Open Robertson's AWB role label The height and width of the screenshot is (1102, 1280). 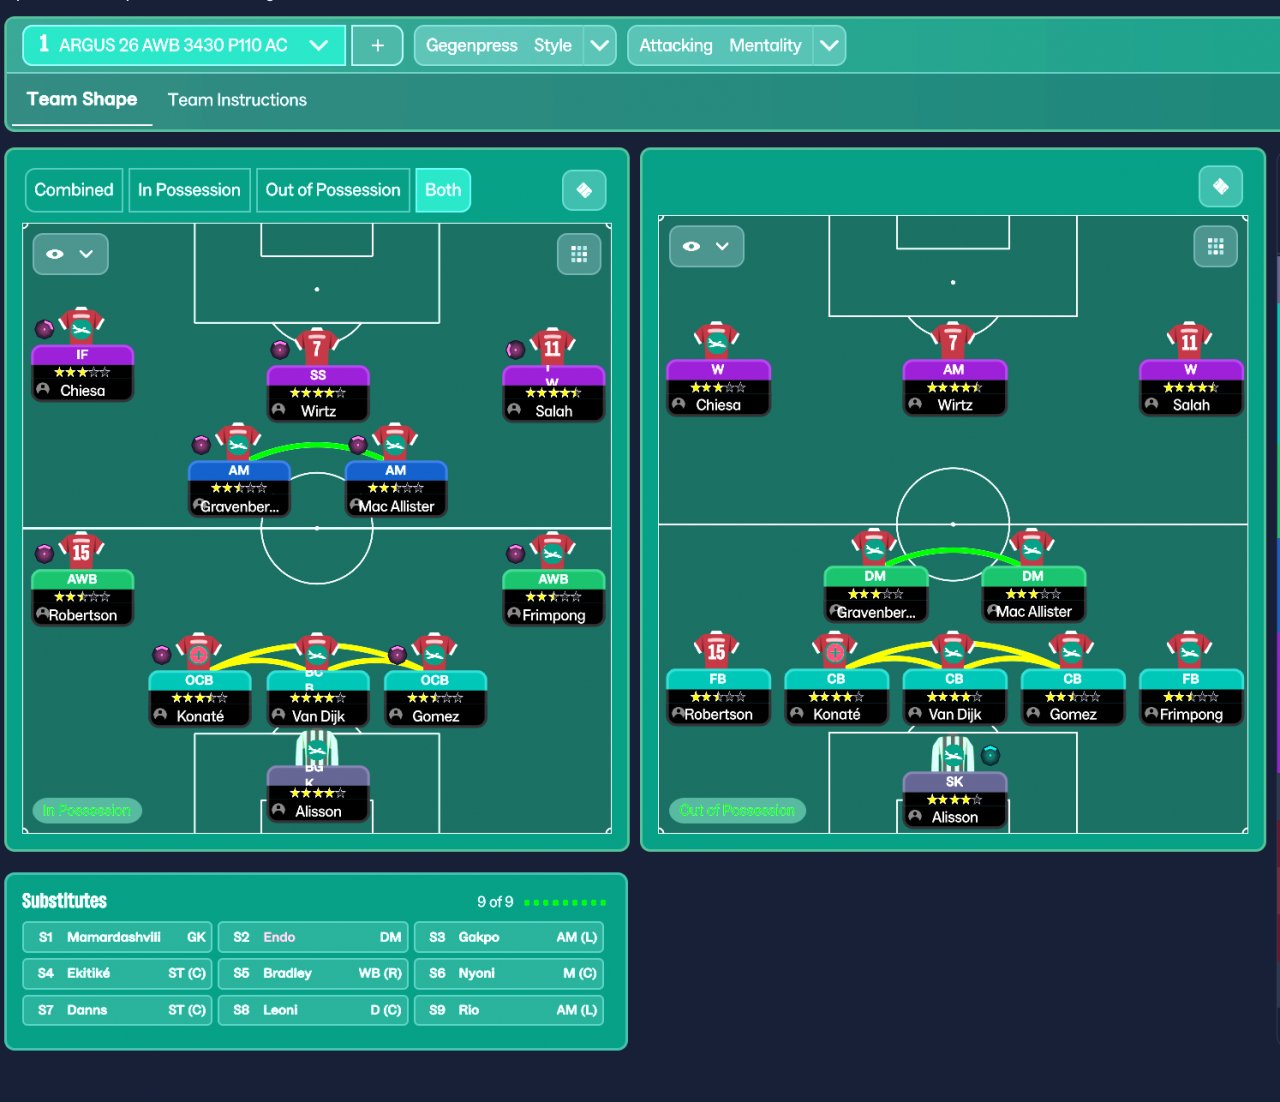point(82,579)
